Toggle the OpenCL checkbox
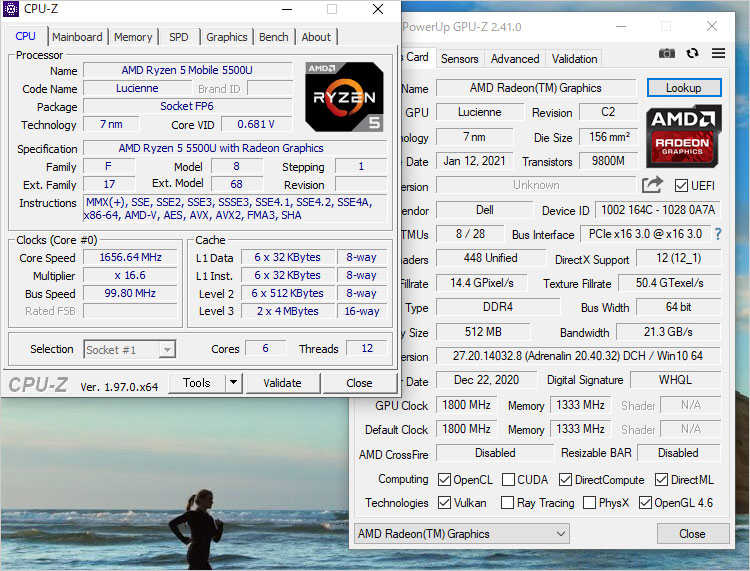The height and width of the screenshot is (571, 750). coord(444,480)
